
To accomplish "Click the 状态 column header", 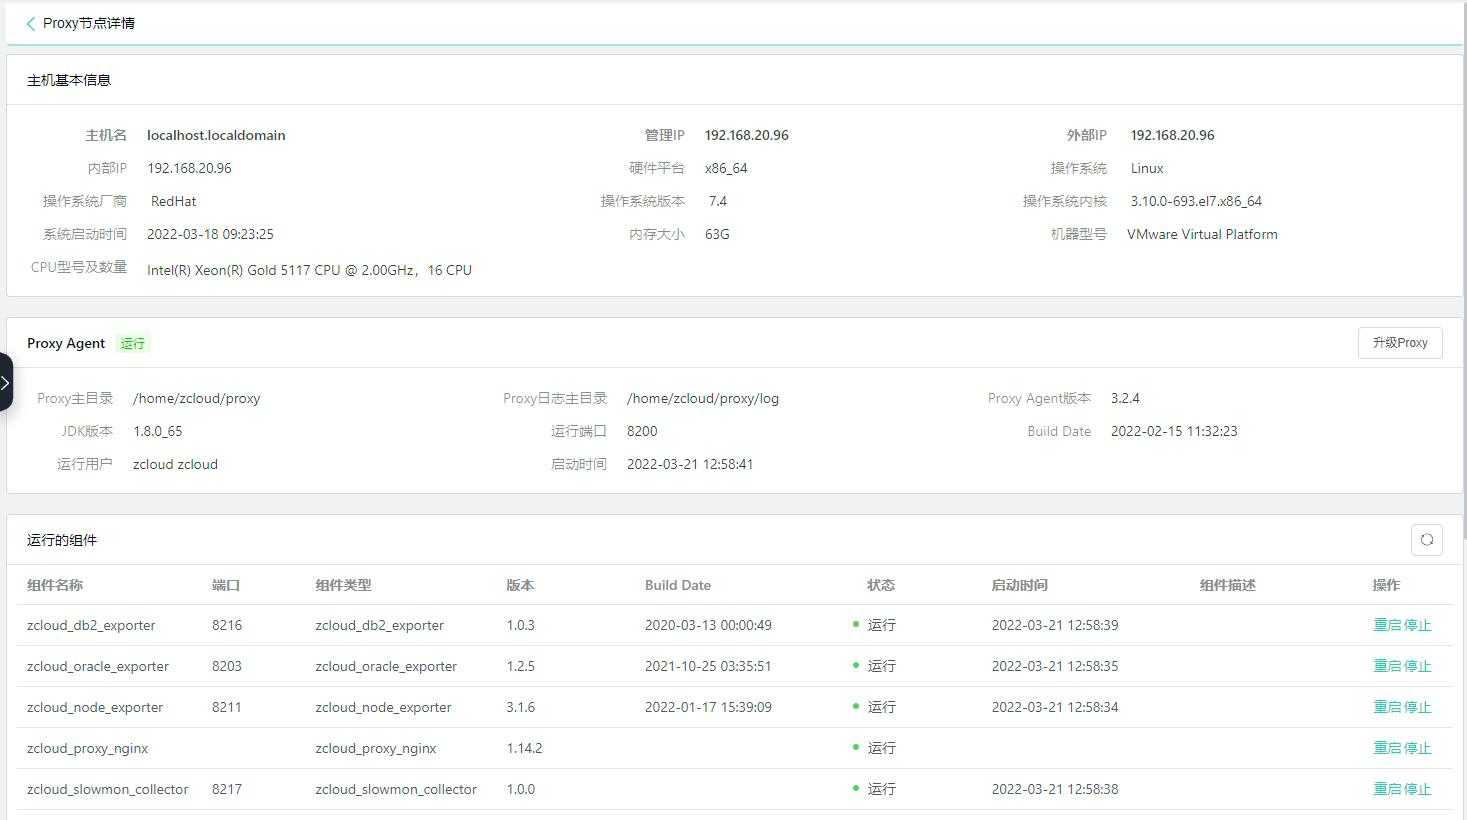I will tap(881, 585).
